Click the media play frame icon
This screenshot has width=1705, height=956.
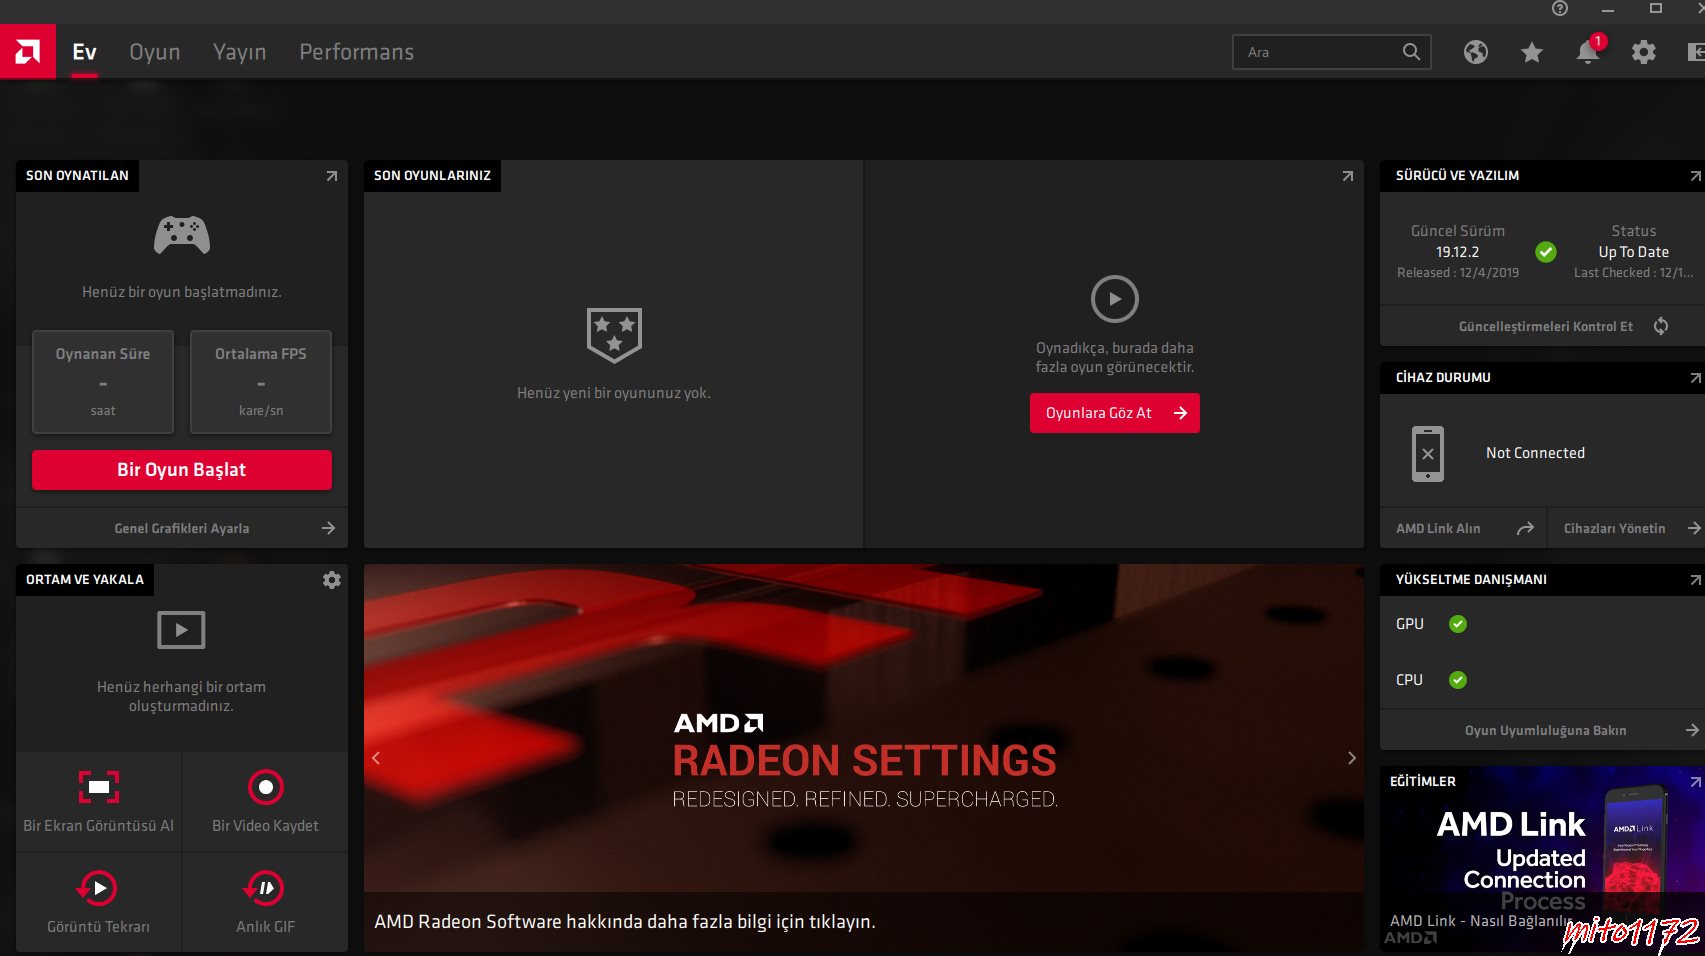pos(181,630)
